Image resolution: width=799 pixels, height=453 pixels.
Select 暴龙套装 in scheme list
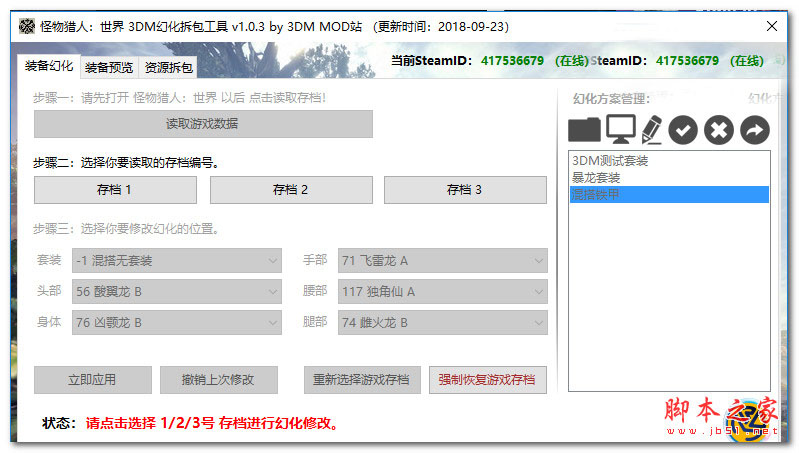coord(669,177)
